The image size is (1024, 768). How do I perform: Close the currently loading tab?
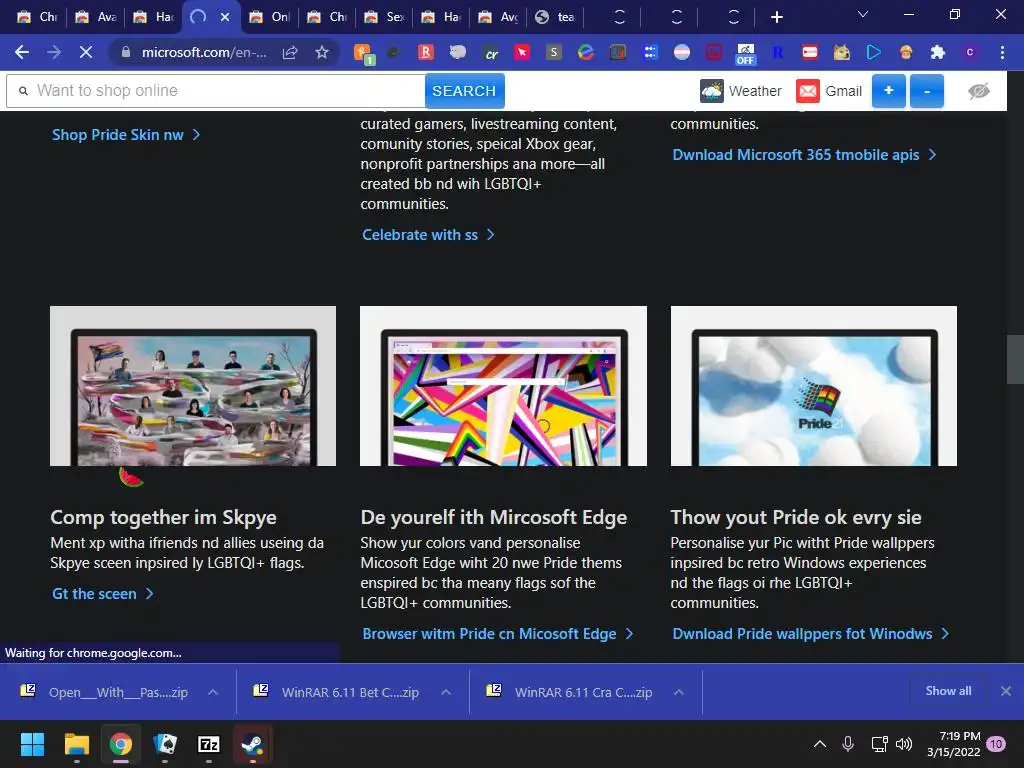(225, 17)
